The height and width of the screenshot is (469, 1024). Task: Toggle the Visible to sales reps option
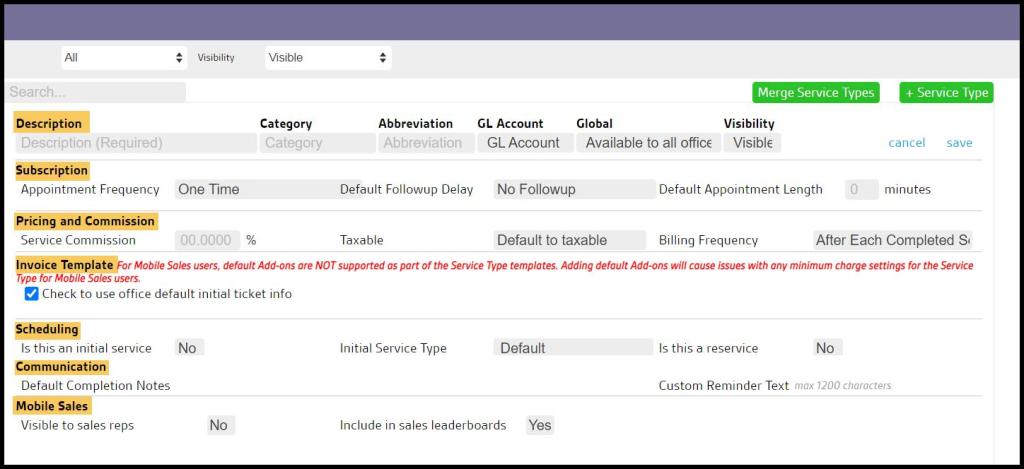pyautogui.click(x=218, y=425)
